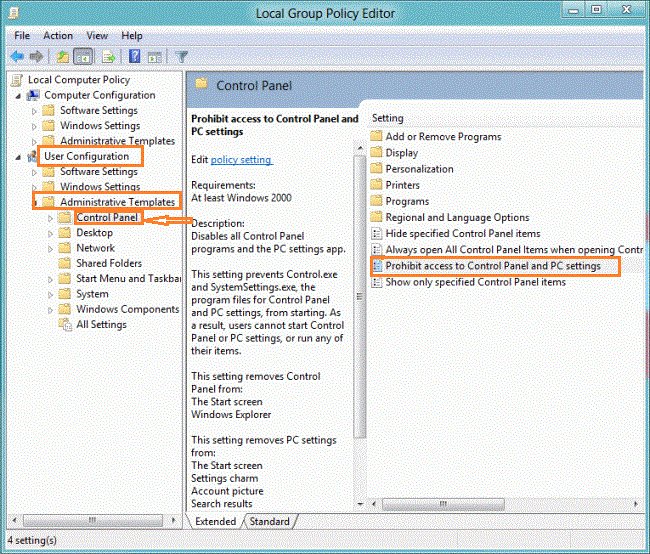Image resolution: width=650 pixels, height=554 pixels.
Task: Click the Hide specified Control Panel items policy icon
Action: coord(376,233)
